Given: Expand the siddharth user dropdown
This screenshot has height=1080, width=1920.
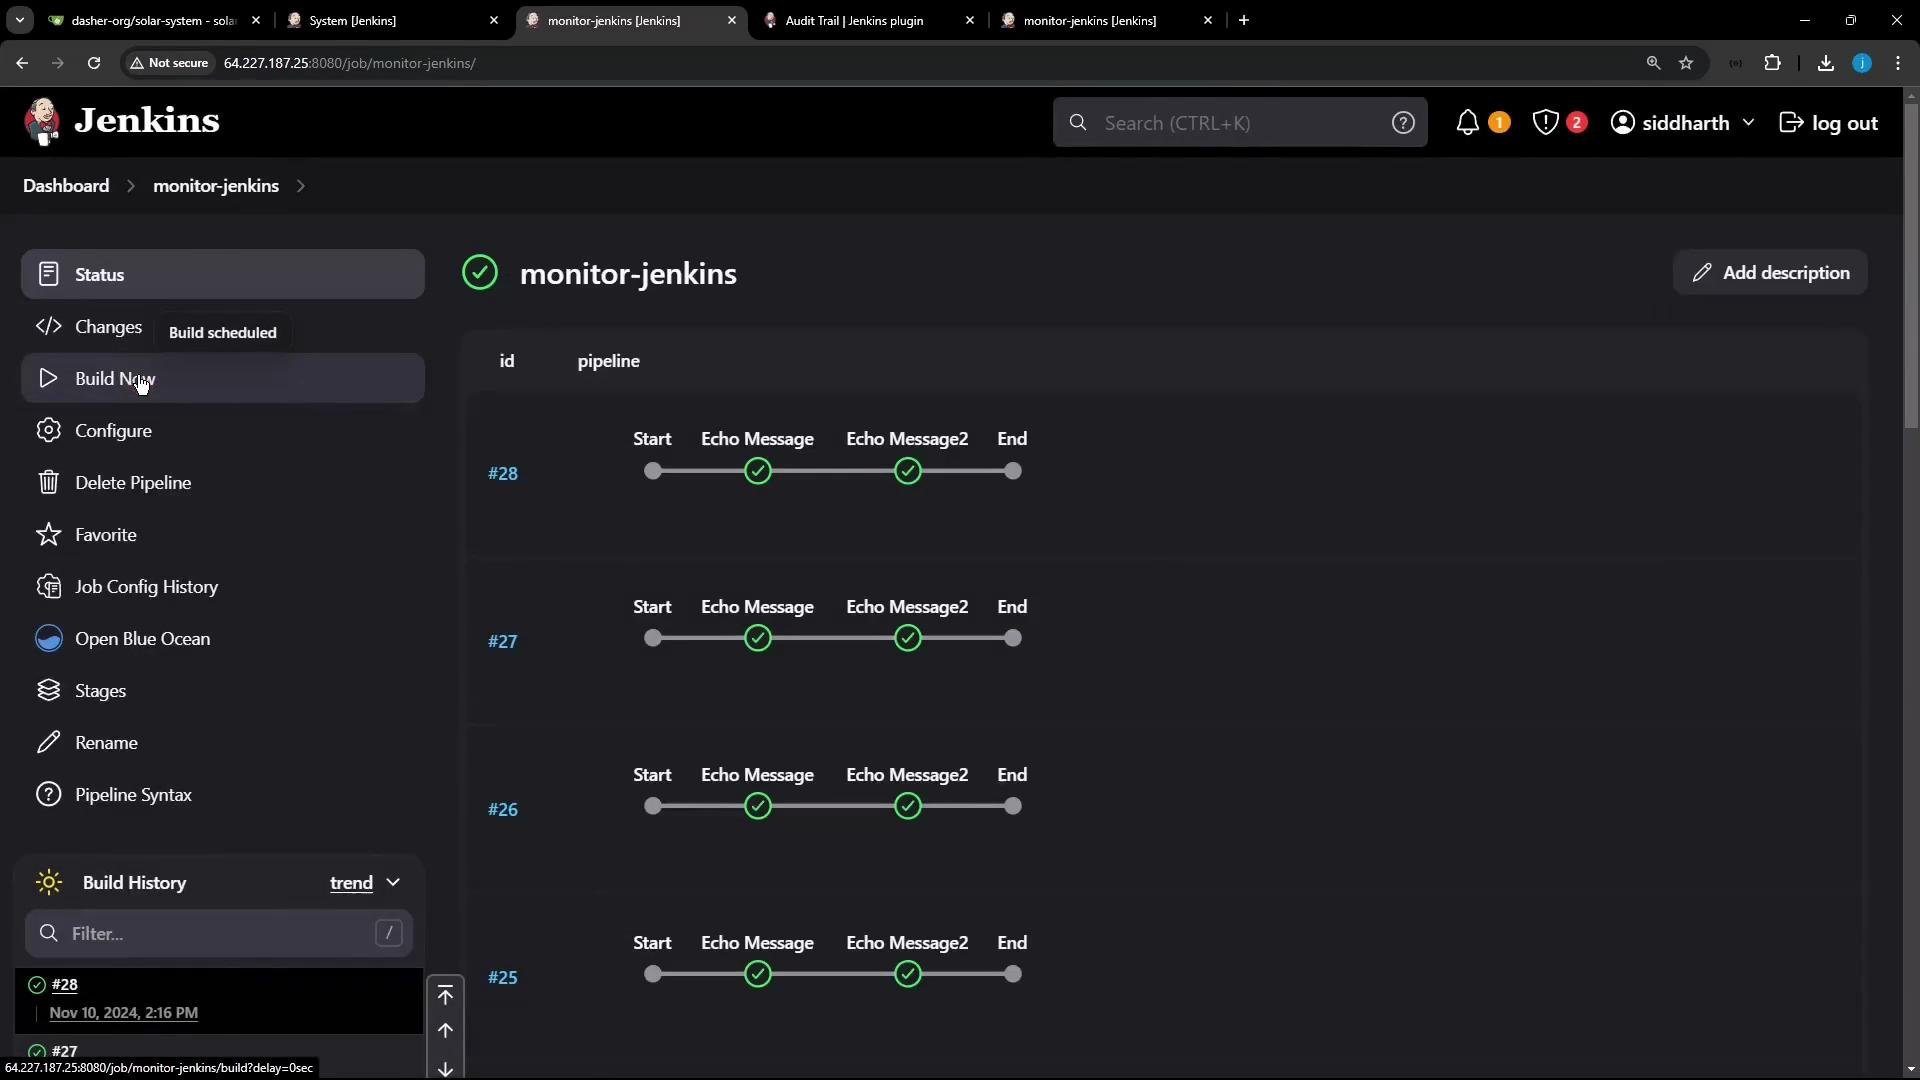Looking at the screenshot, I should (x=1748, y=123).
